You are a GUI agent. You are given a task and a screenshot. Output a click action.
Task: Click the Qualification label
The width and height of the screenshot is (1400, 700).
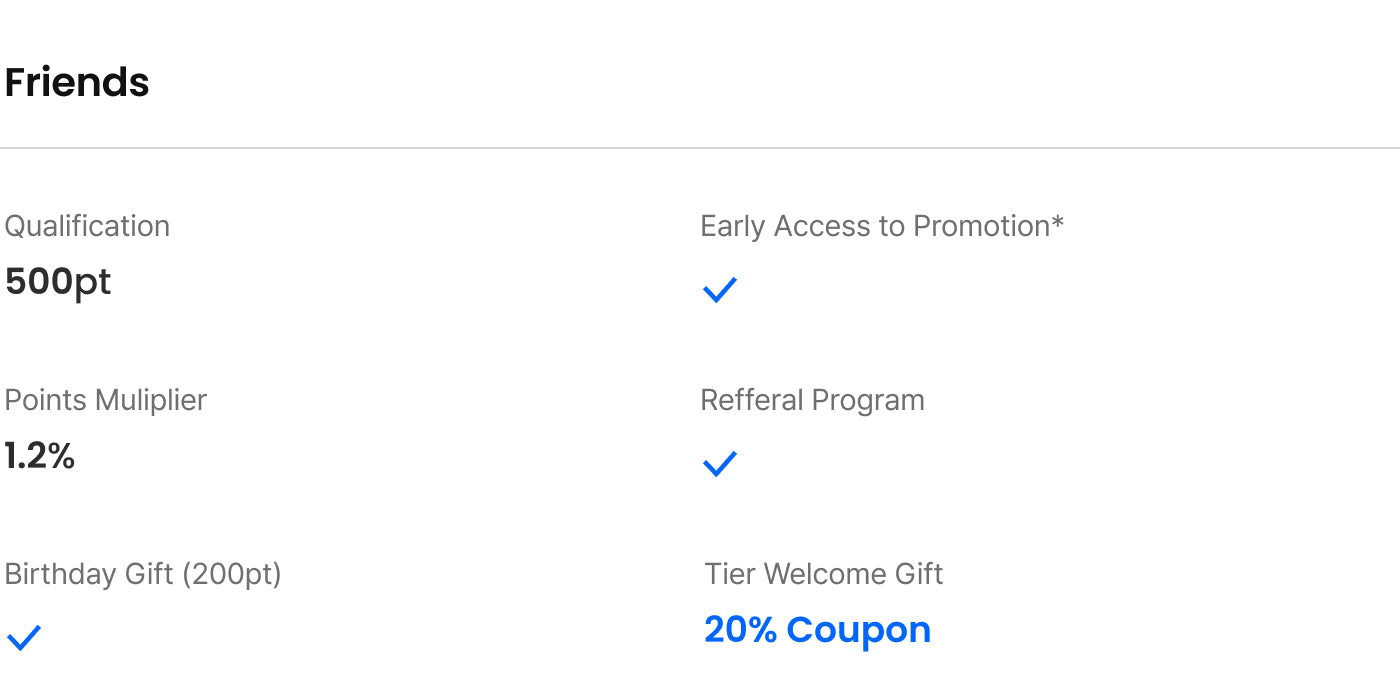tap(87, 226)
